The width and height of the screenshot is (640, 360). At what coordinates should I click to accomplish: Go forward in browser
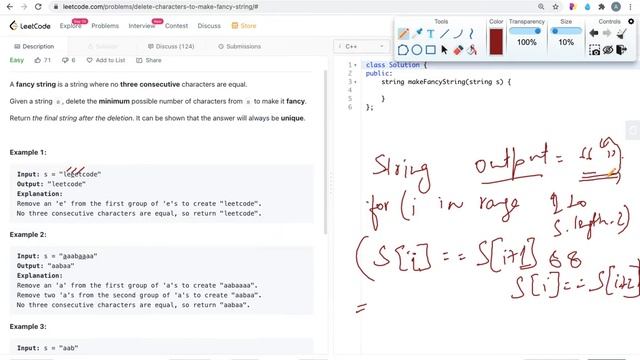[24, 7]
